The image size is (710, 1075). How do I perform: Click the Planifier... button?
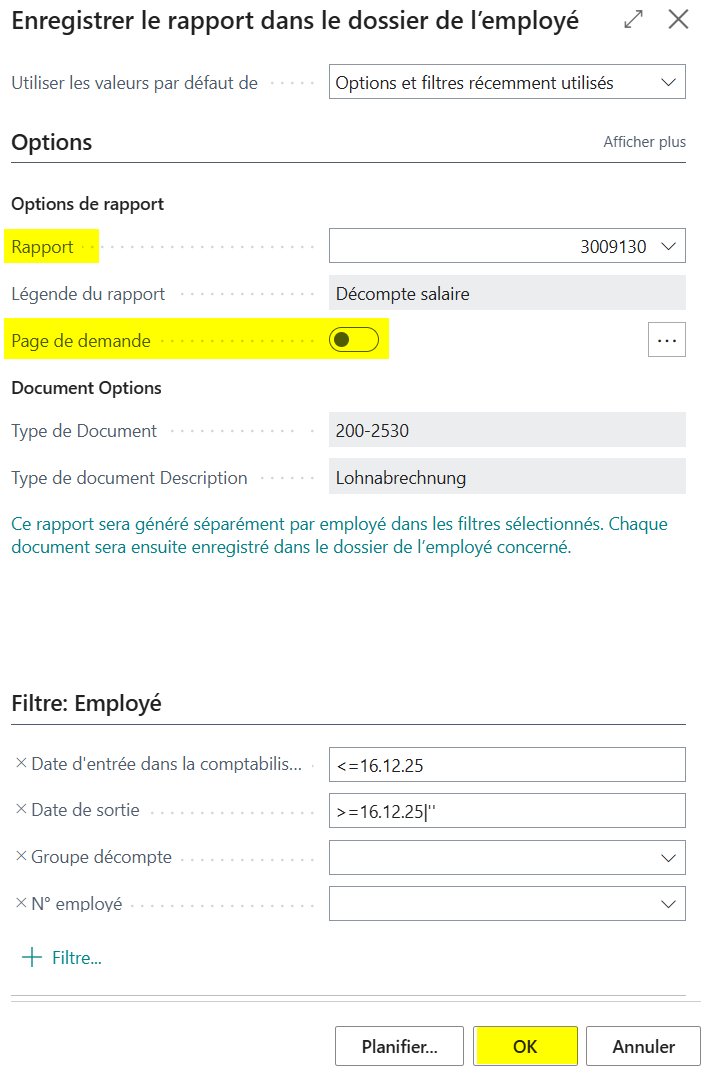pos(399,1047)
